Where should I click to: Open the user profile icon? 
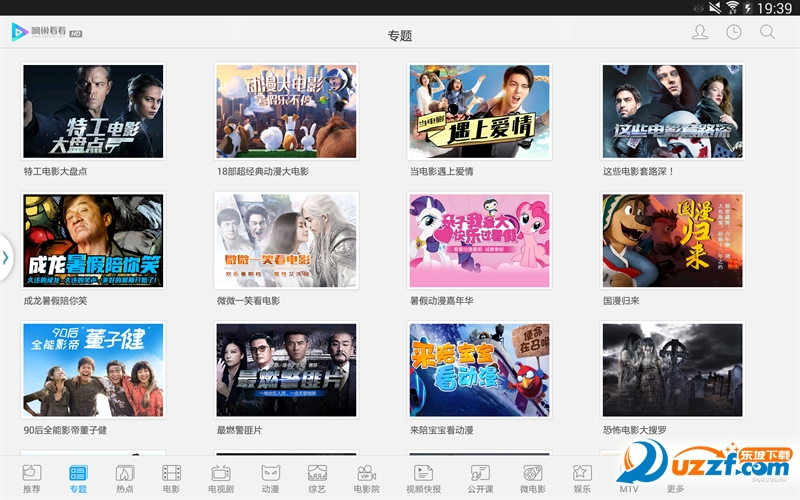point(700,33)
